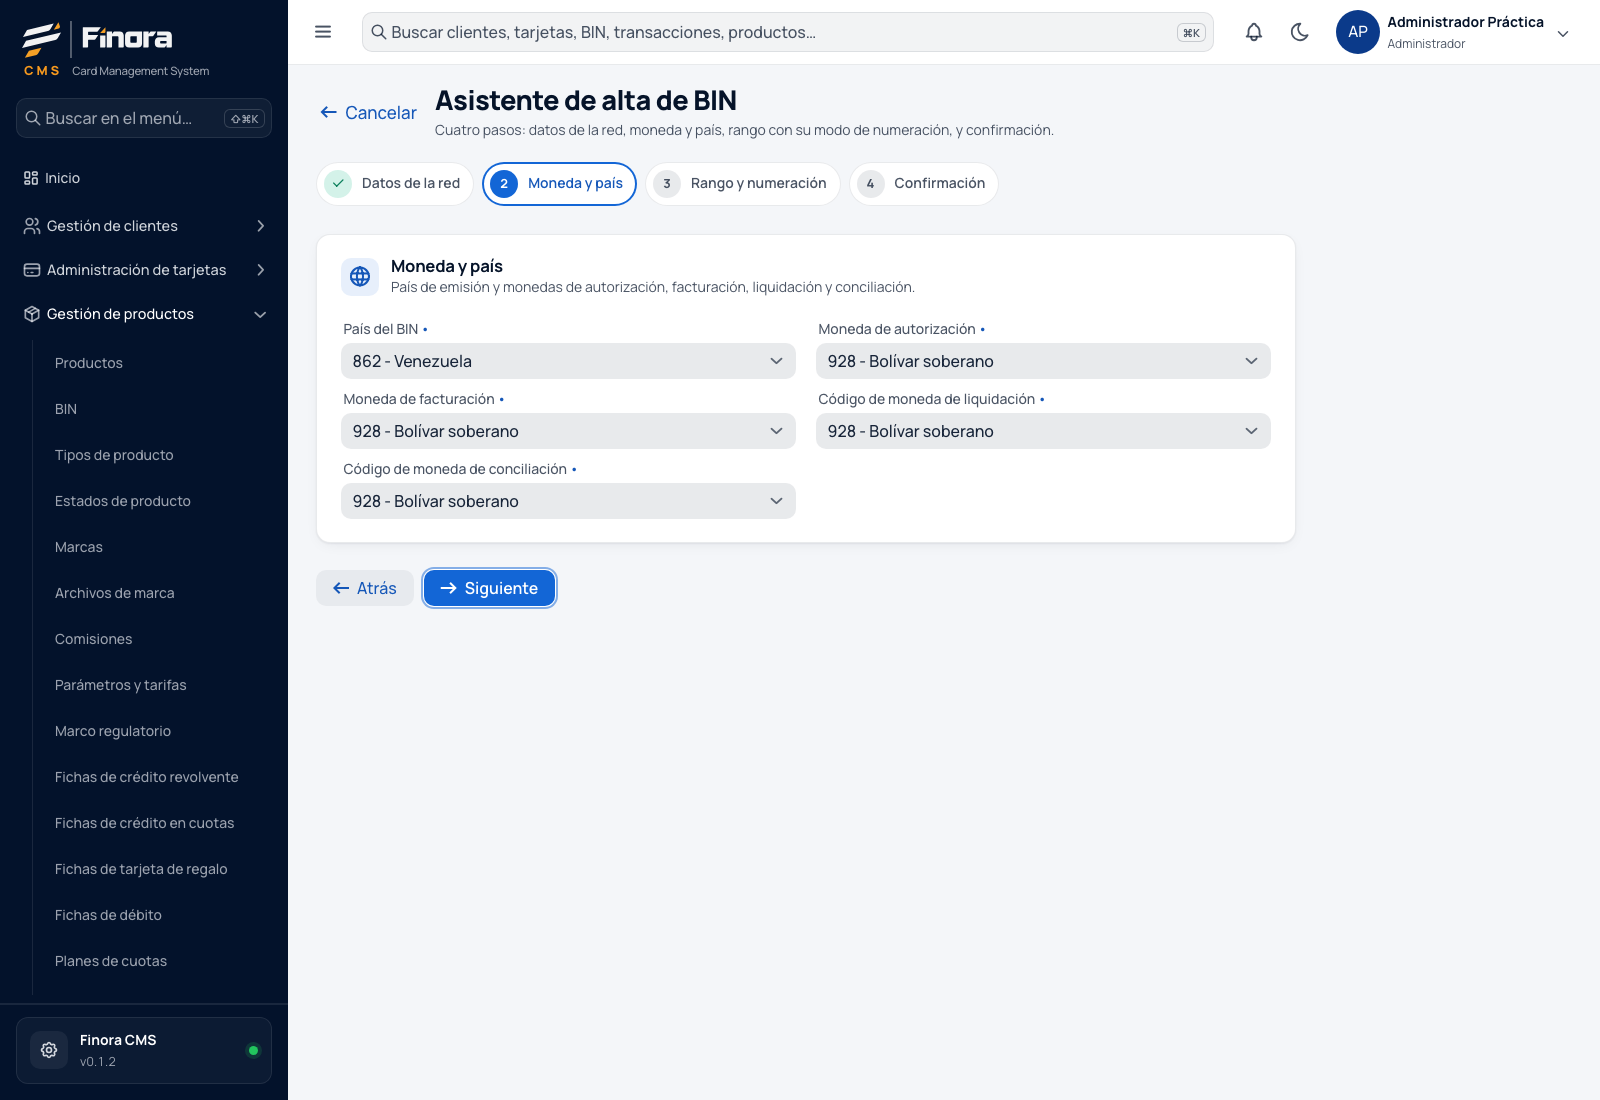Click the step 4 number circle
The width and height of the screenshot is (1600, 1100).
(871, 184)
